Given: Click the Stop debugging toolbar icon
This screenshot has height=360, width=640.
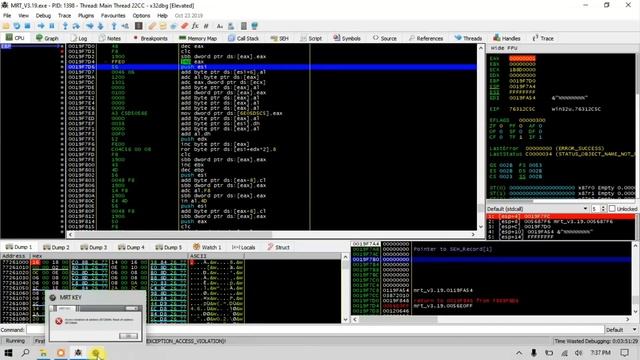Looking at the screenshot, I should (x=27, y=26).
